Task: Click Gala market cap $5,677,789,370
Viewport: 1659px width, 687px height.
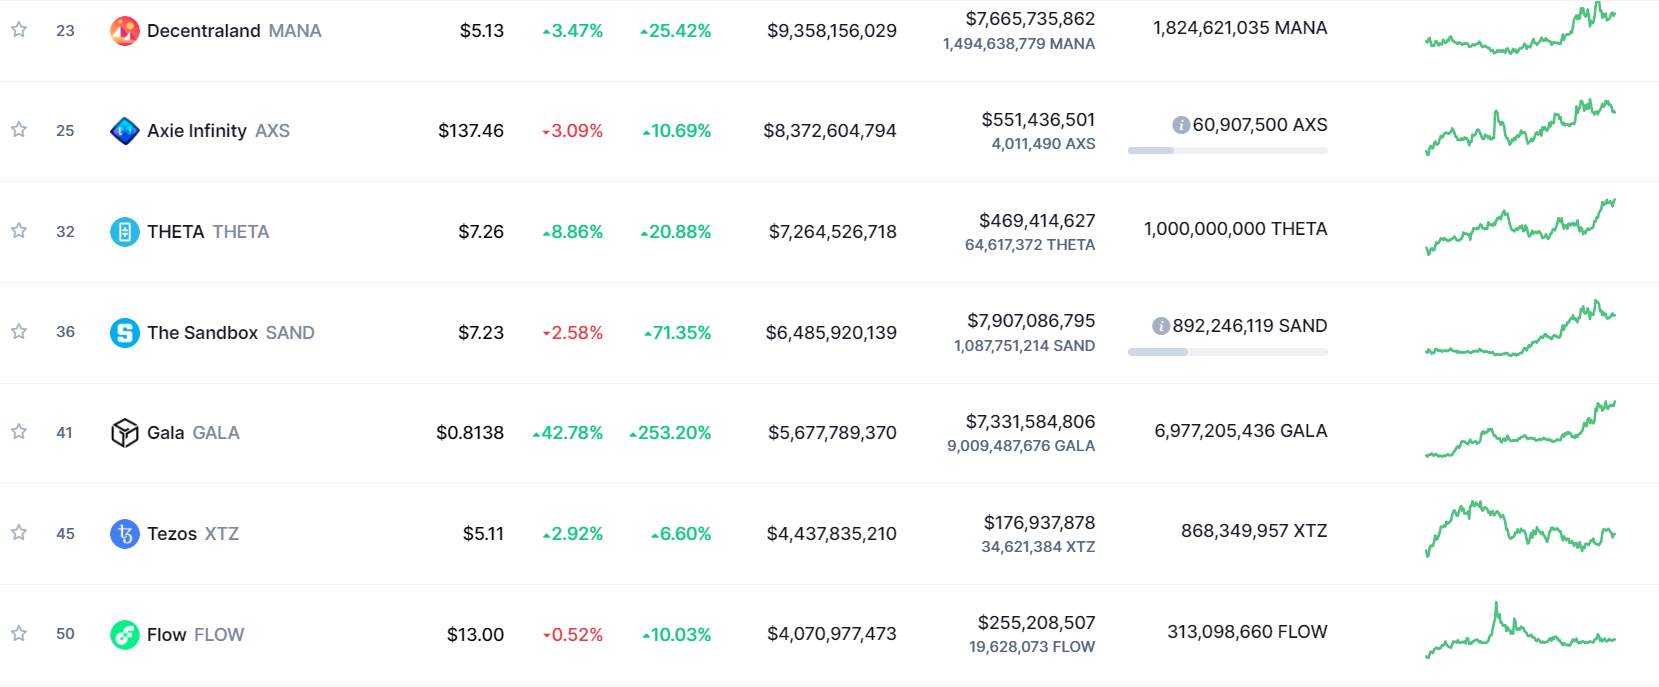Action: click(x=832, y=433)
